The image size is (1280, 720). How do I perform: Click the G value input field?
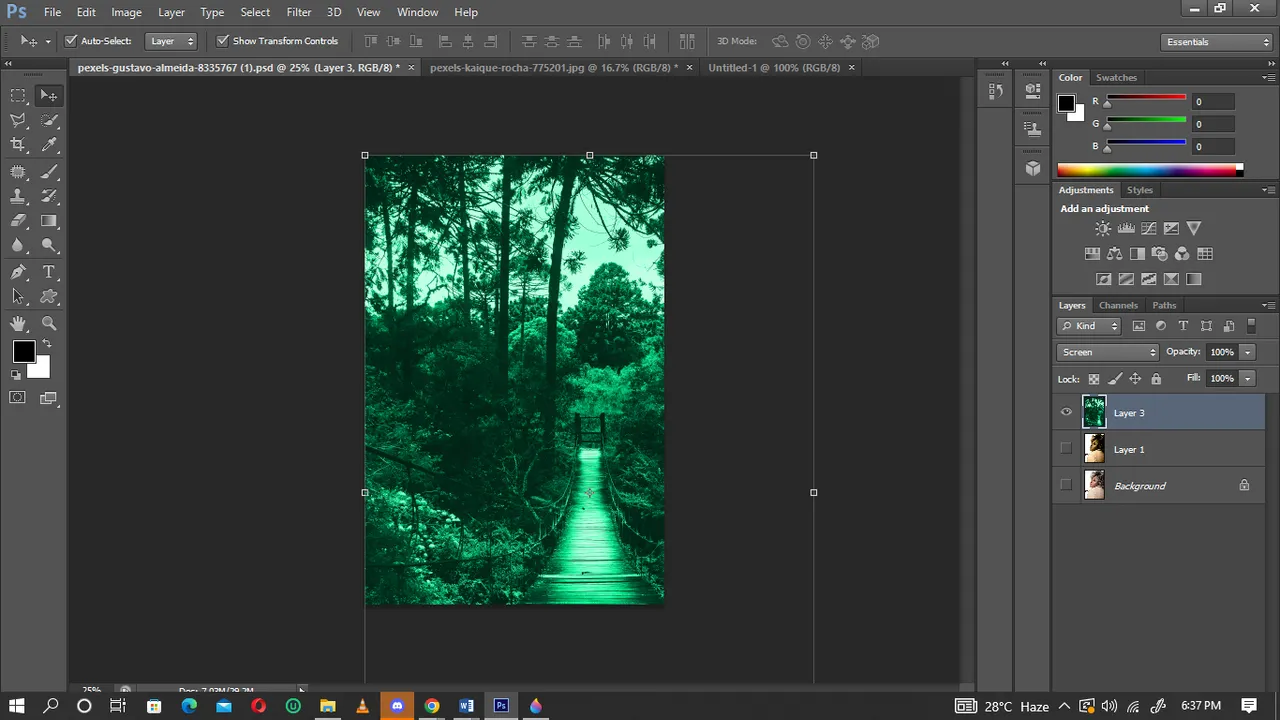coord(1212,124)
